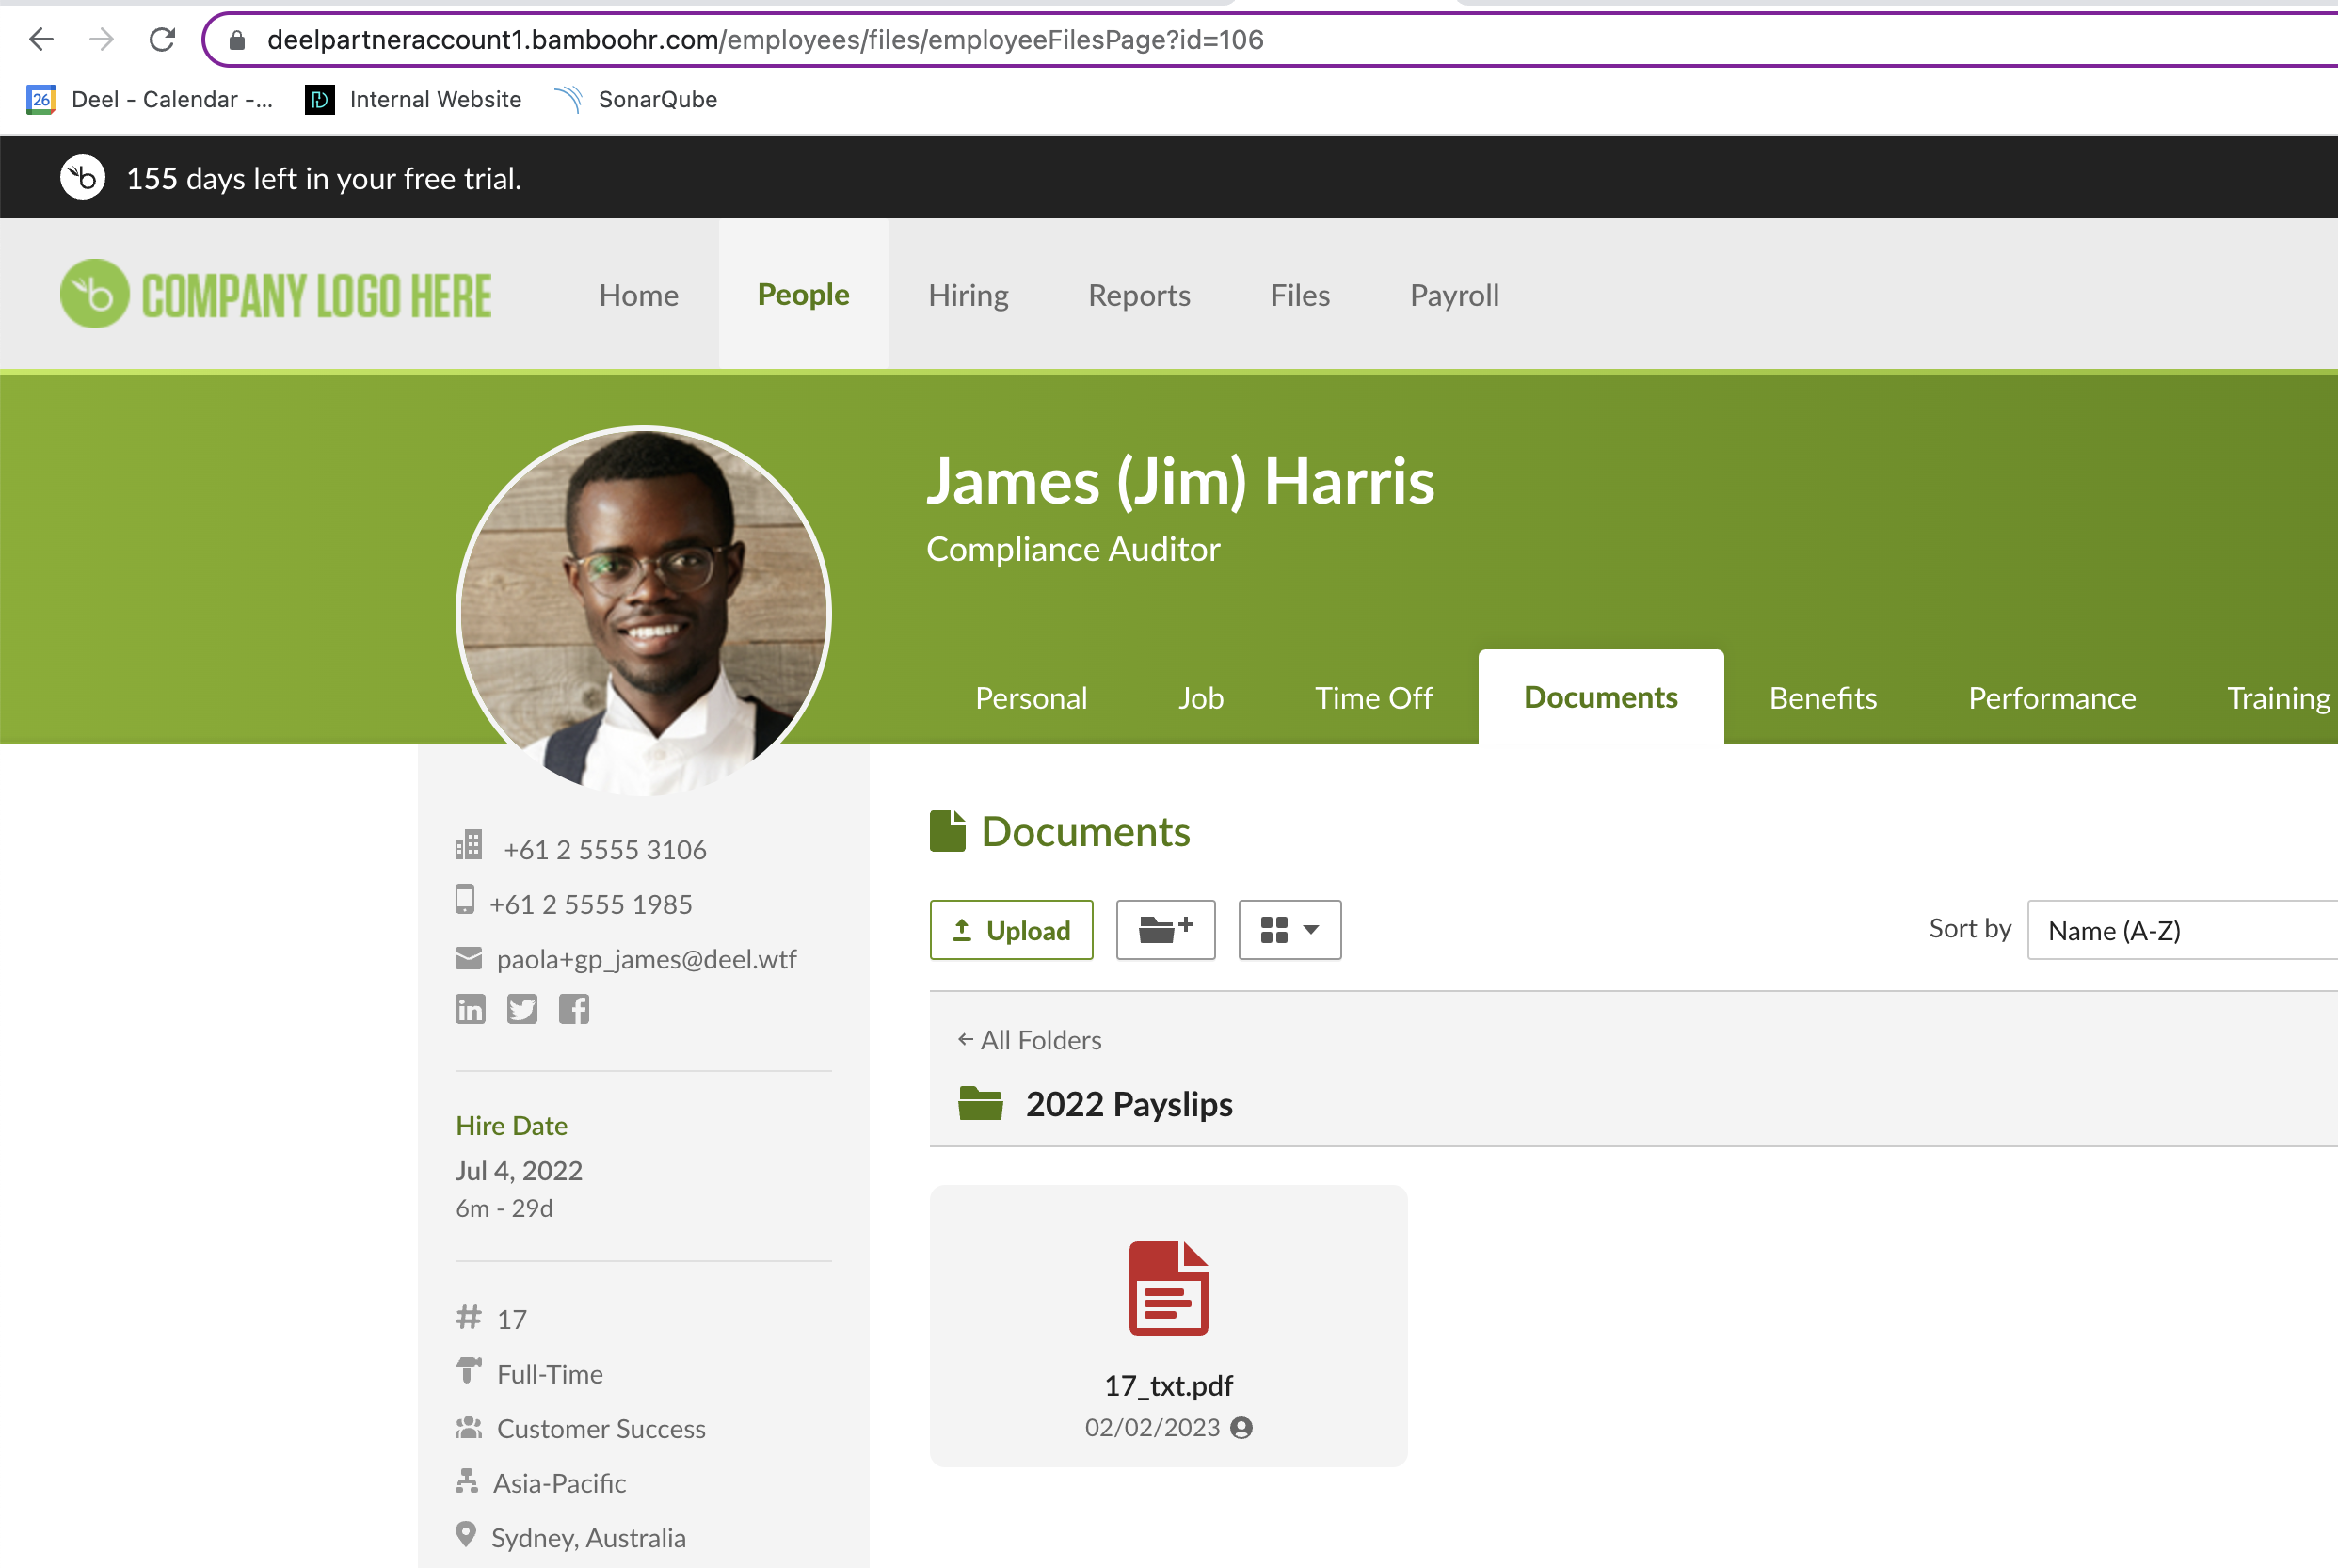Open the Payroll menu item
This screenshot has height=1568, width=2338.
[x=1454, y=295]
